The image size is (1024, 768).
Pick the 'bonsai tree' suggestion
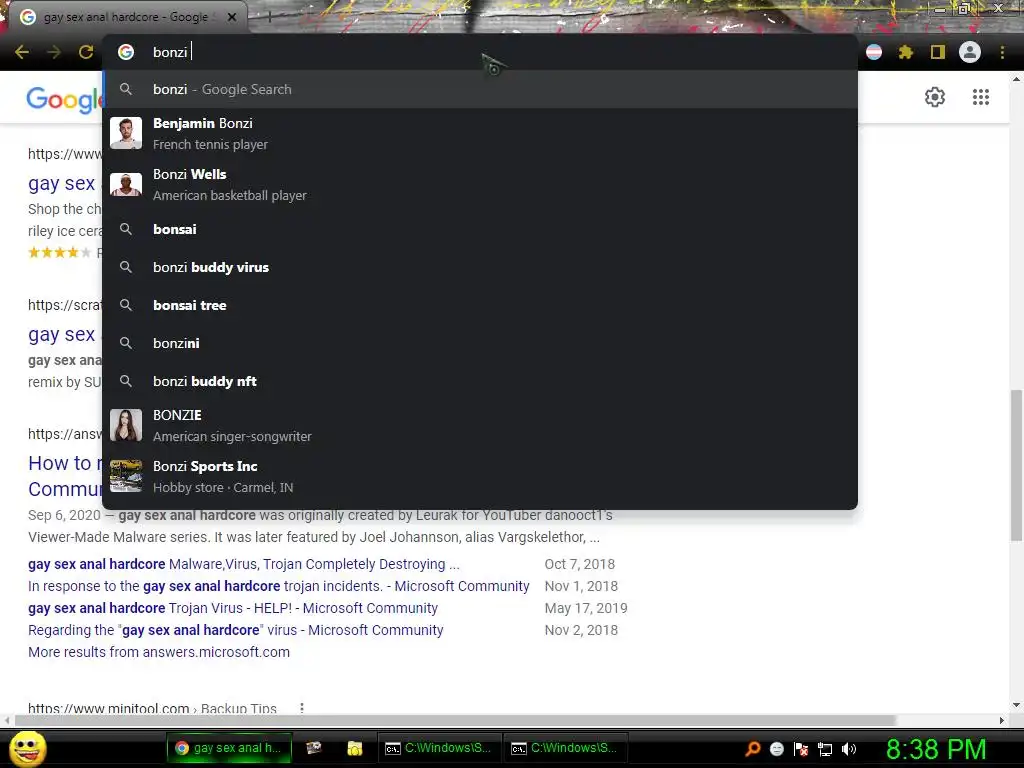coord(480,305)
